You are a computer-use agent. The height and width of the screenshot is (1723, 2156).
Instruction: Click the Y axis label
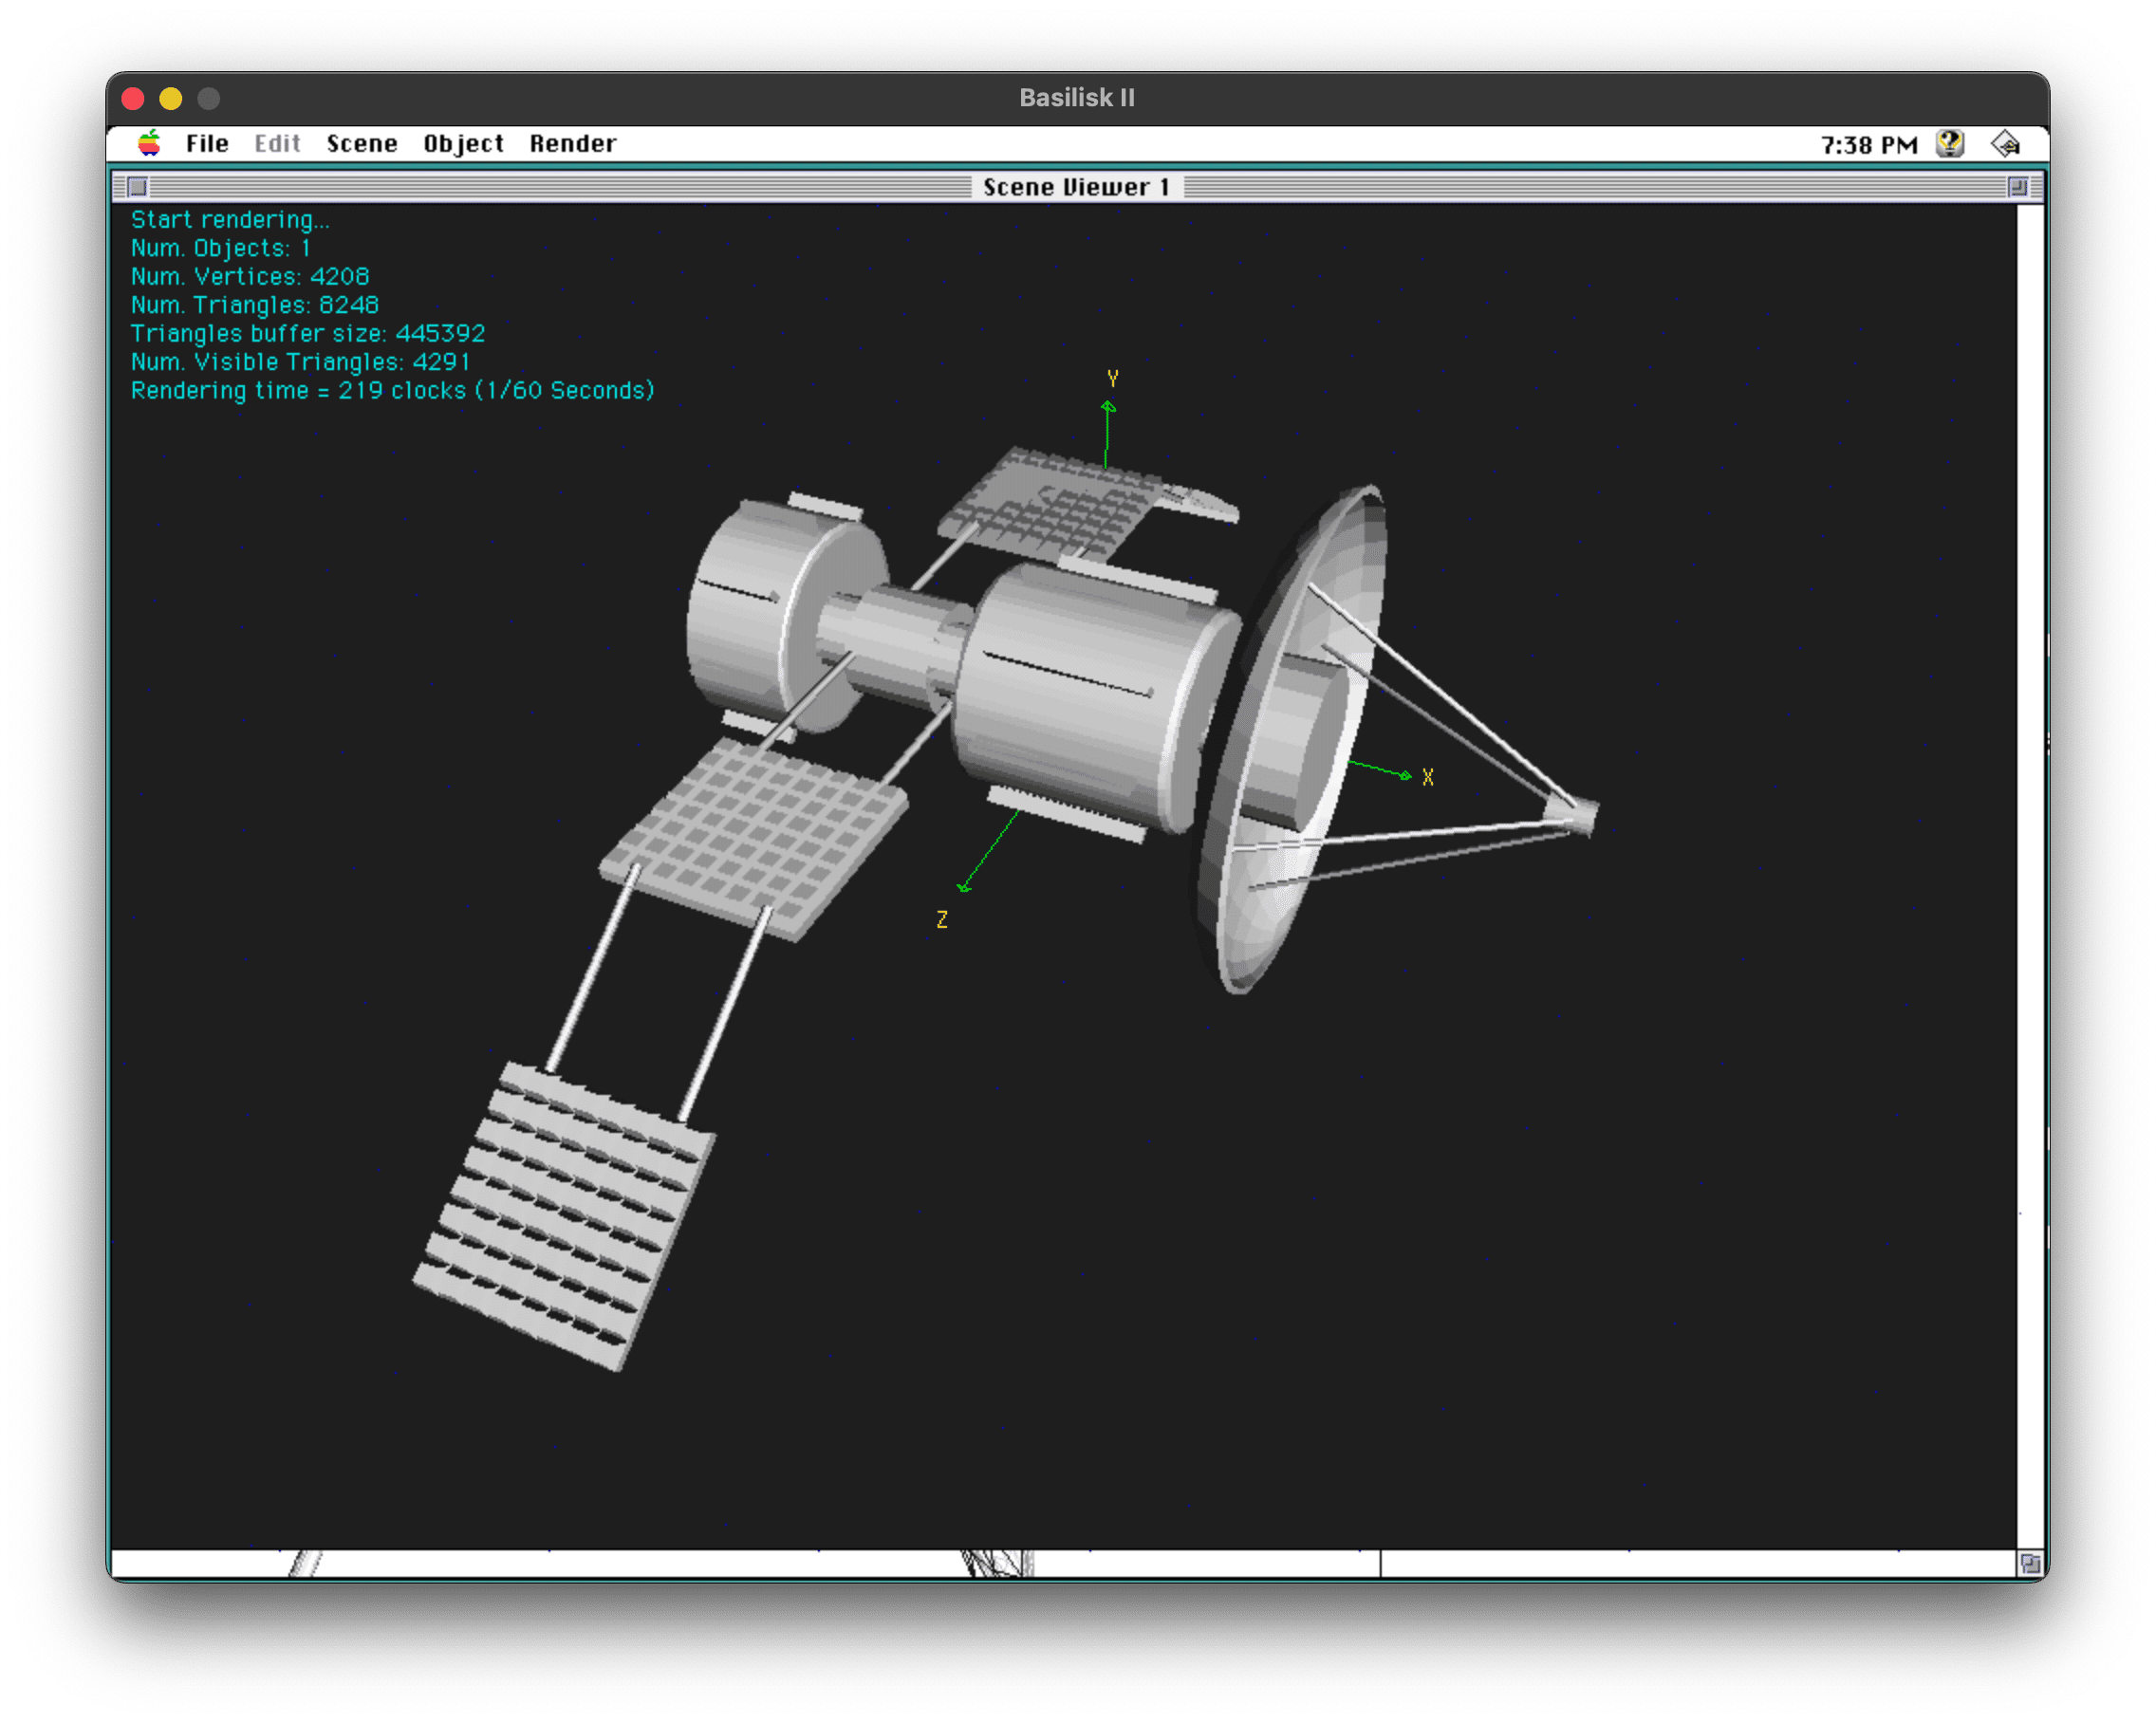(x=1113, y=379)
